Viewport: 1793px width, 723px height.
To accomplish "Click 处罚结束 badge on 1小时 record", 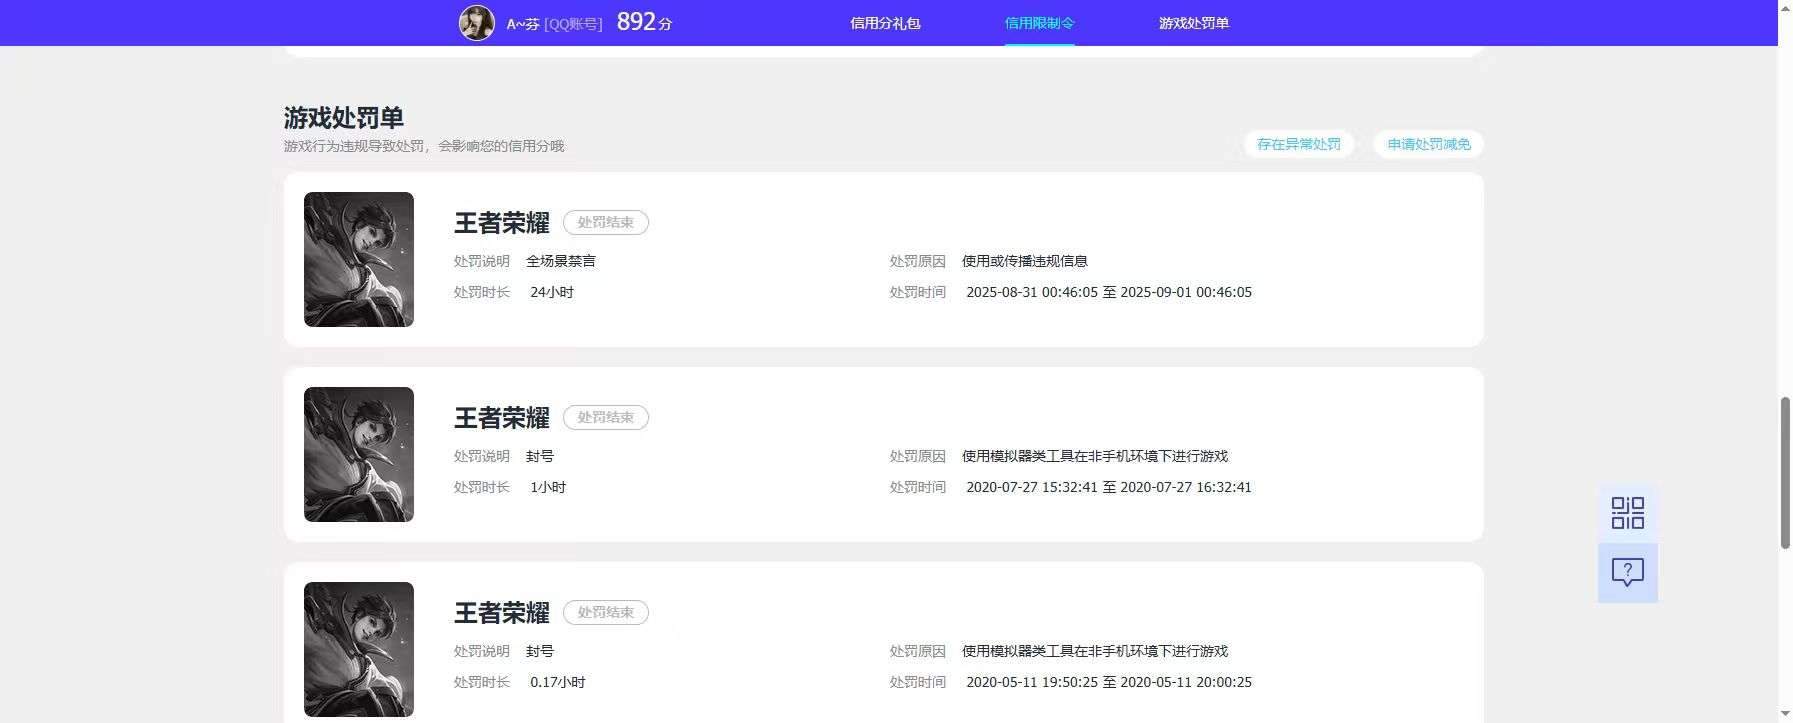I will (x=606, y=417).
